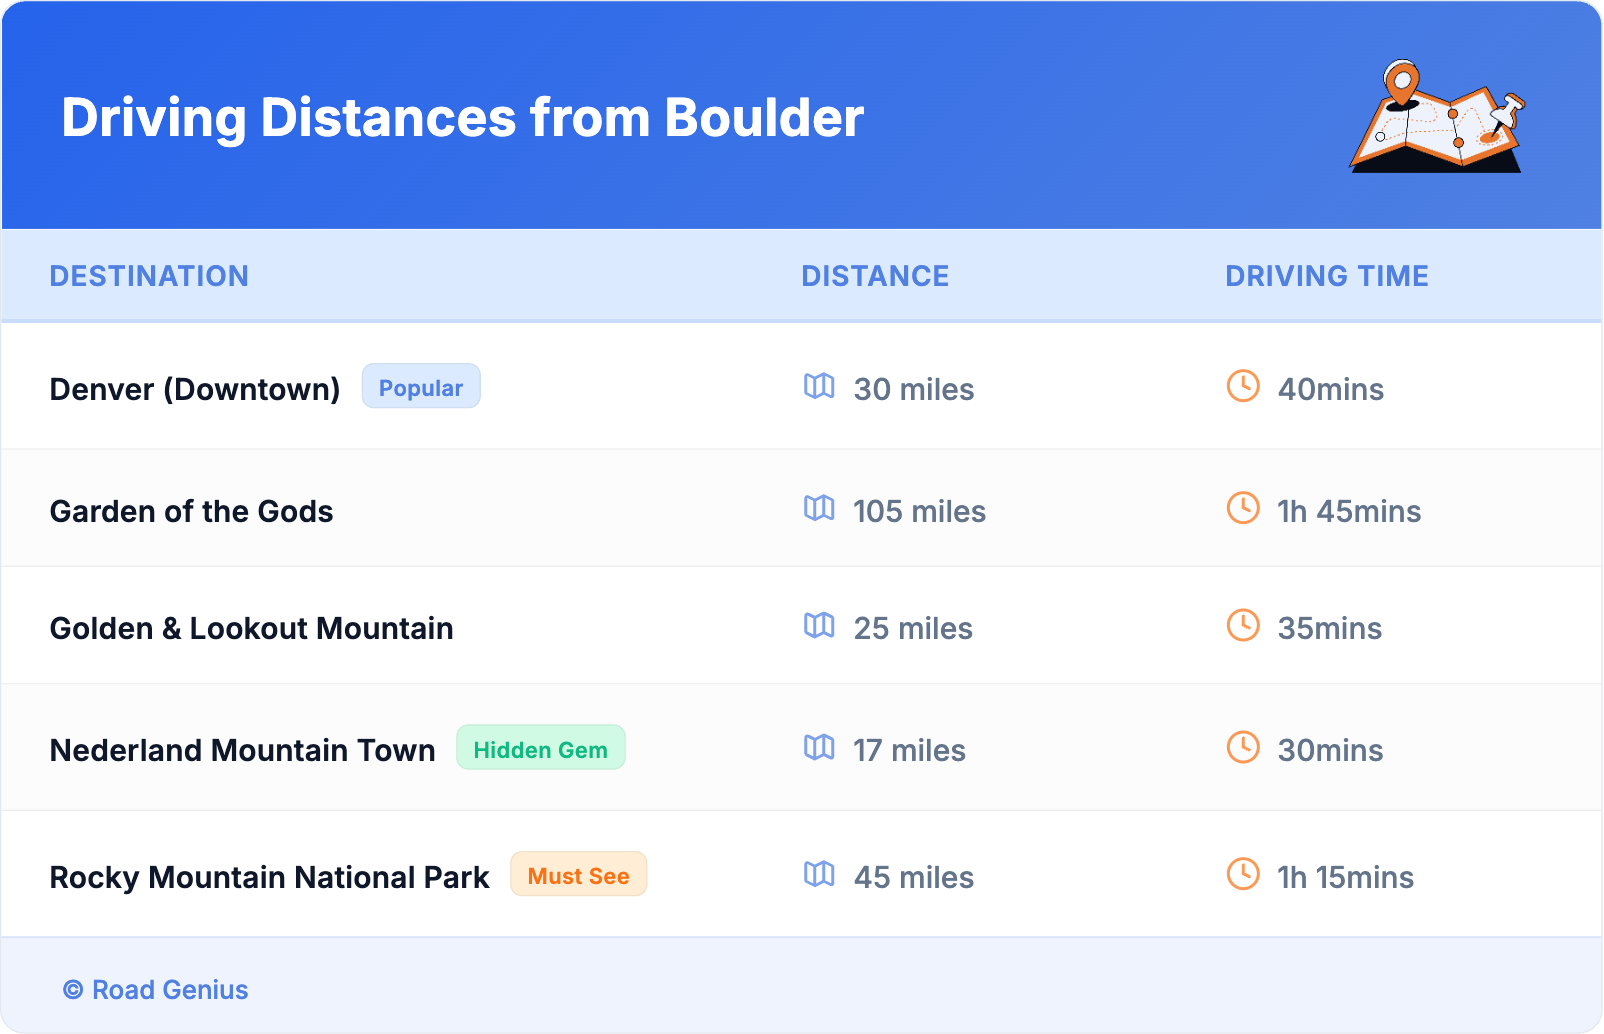The image size is (1604, 1034).
Task: Click the Distance column header
Action: coord(875,276)
